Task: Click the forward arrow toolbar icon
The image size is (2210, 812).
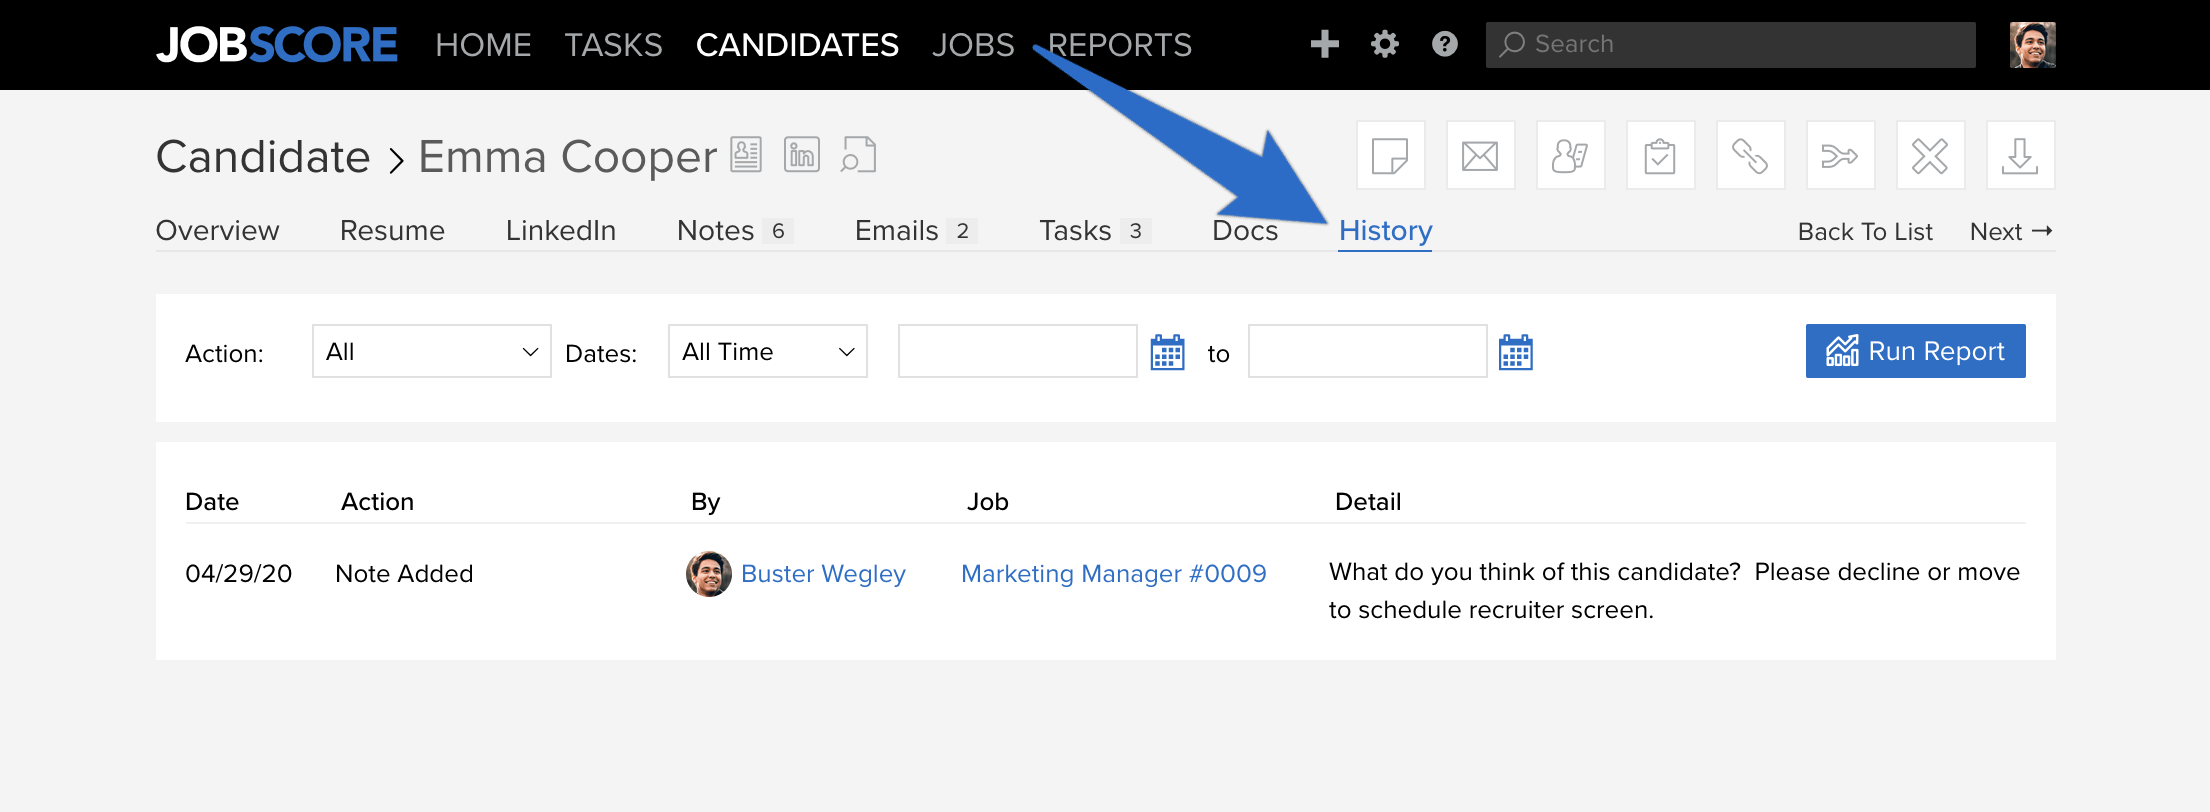Action: coord(1841,155)
